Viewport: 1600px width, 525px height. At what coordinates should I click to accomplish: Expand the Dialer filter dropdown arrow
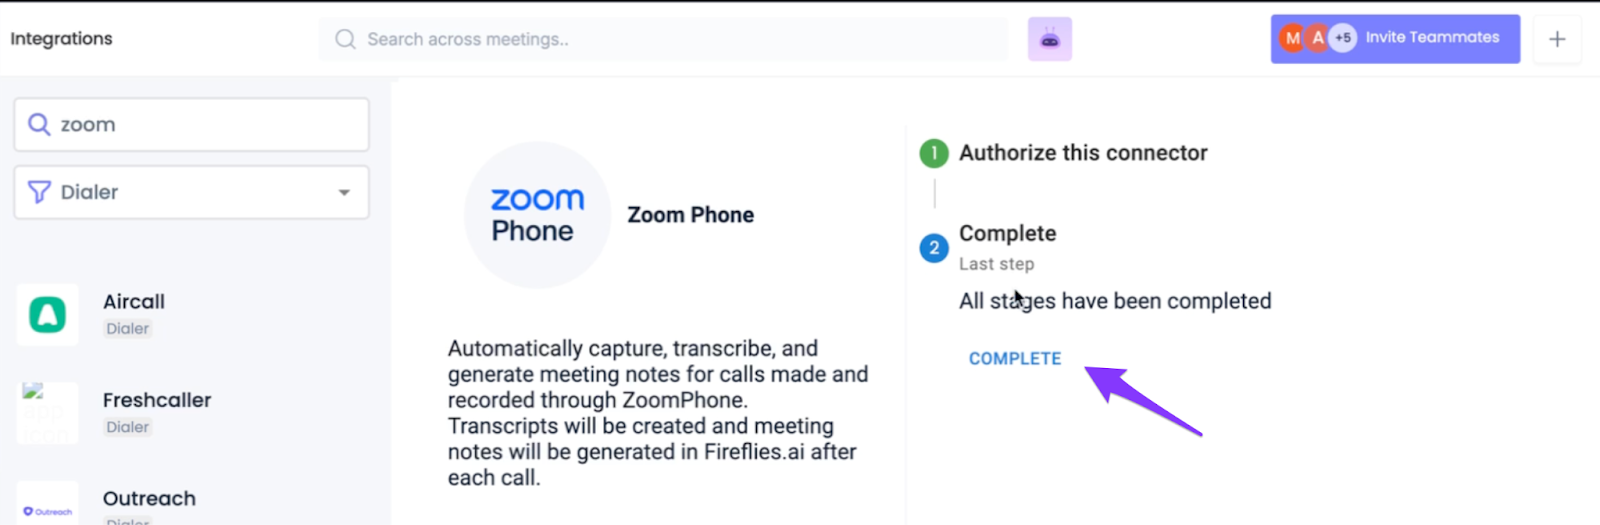pos(344,192)
